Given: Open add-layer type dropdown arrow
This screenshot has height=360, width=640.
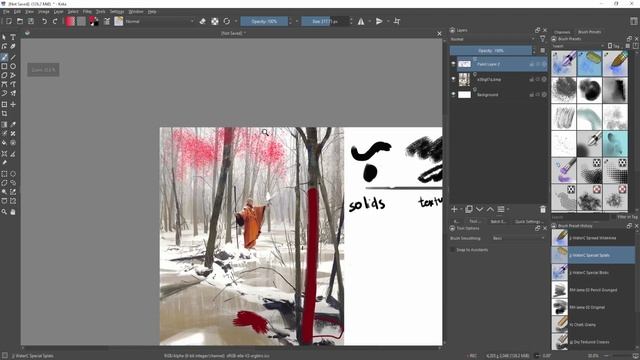Looking at the screenshot, I should pyautogui.click(x=461, y=209).
